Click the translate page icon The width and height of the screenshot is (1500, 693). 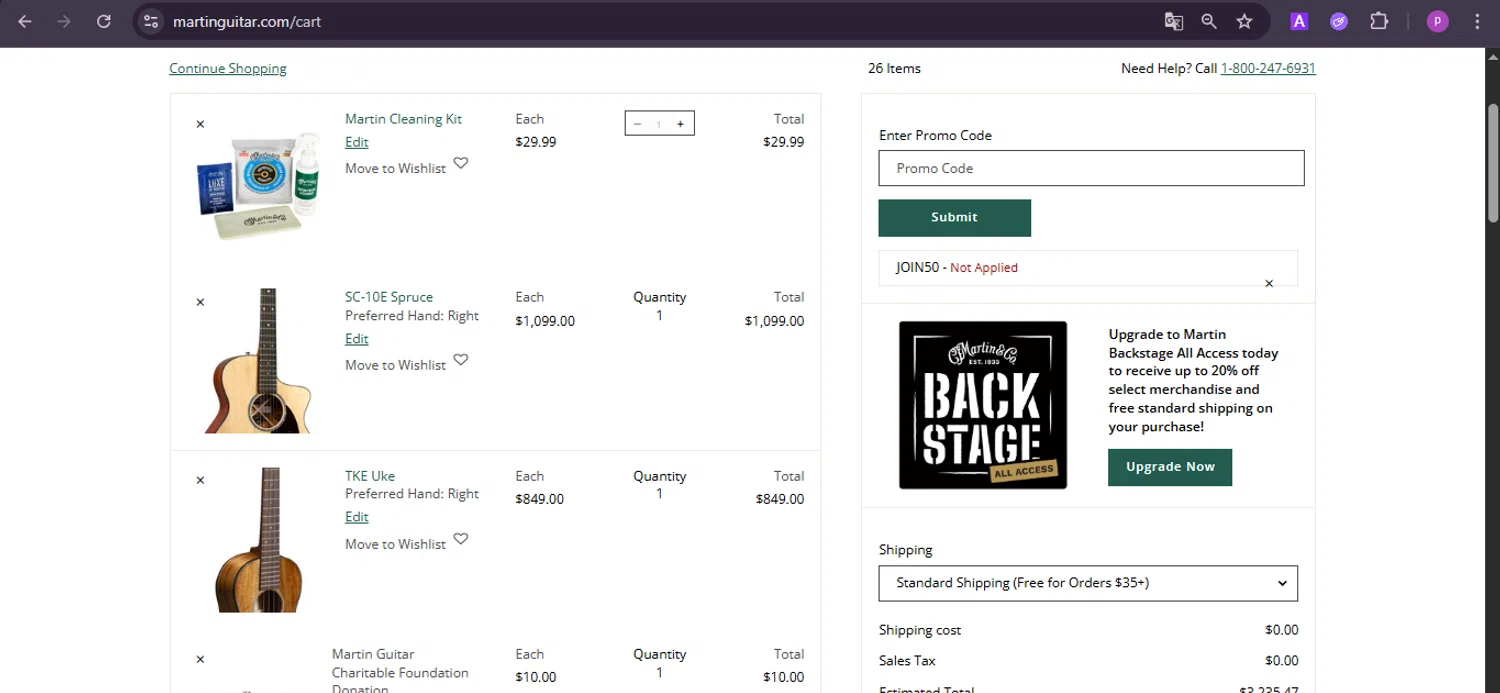1174,21
